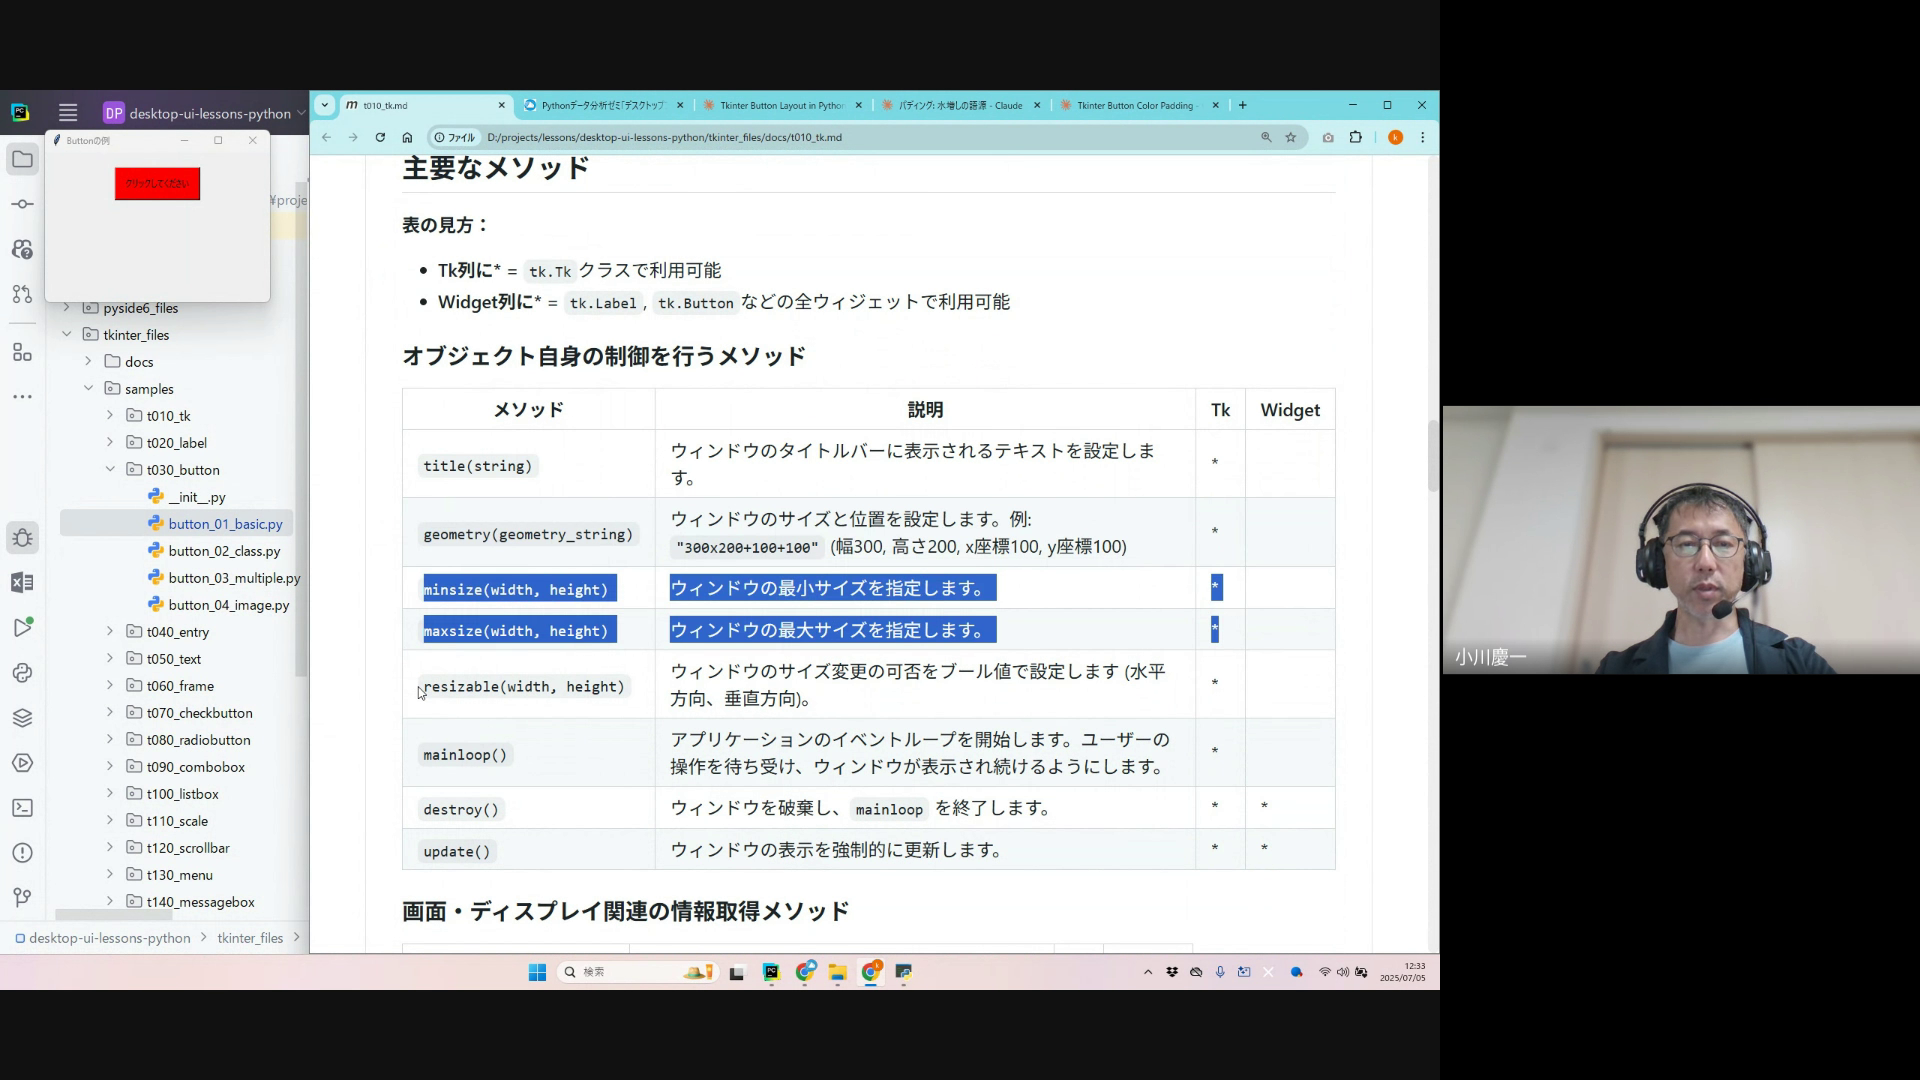
Task: Open the Terminal tool window icon
Action: (x=22, y=808)
